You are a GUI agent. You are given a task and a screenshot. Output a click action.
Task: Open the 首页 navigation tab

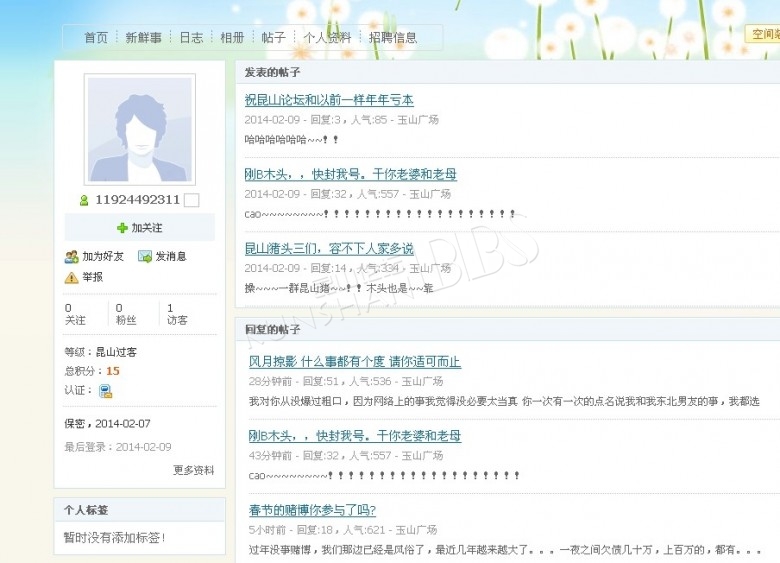96,37
